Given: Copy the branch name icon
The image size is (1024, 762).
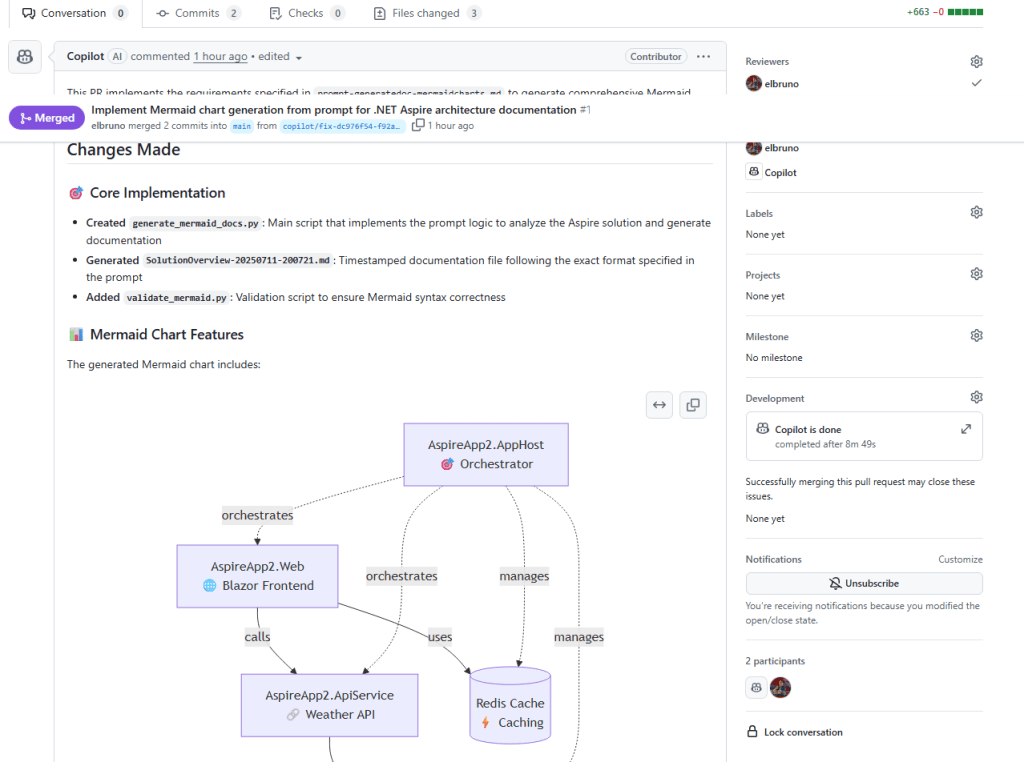Looking at the screenshot, I should pyautogui.click(x=418, y=125).
